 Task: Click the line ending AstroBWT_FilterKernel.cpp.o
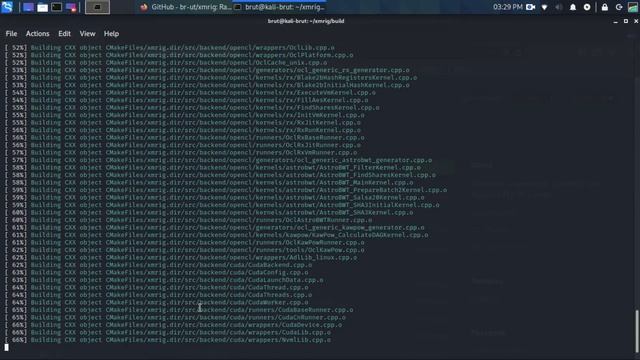[213, 168]
